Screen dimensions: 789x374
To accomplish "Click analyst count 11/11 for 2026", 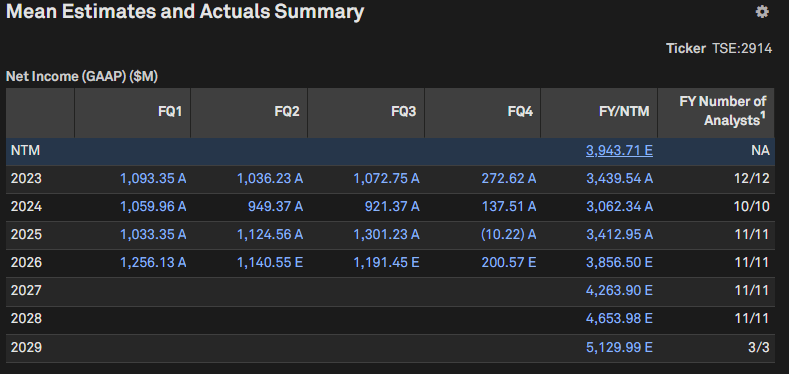I will click(752, 262).
